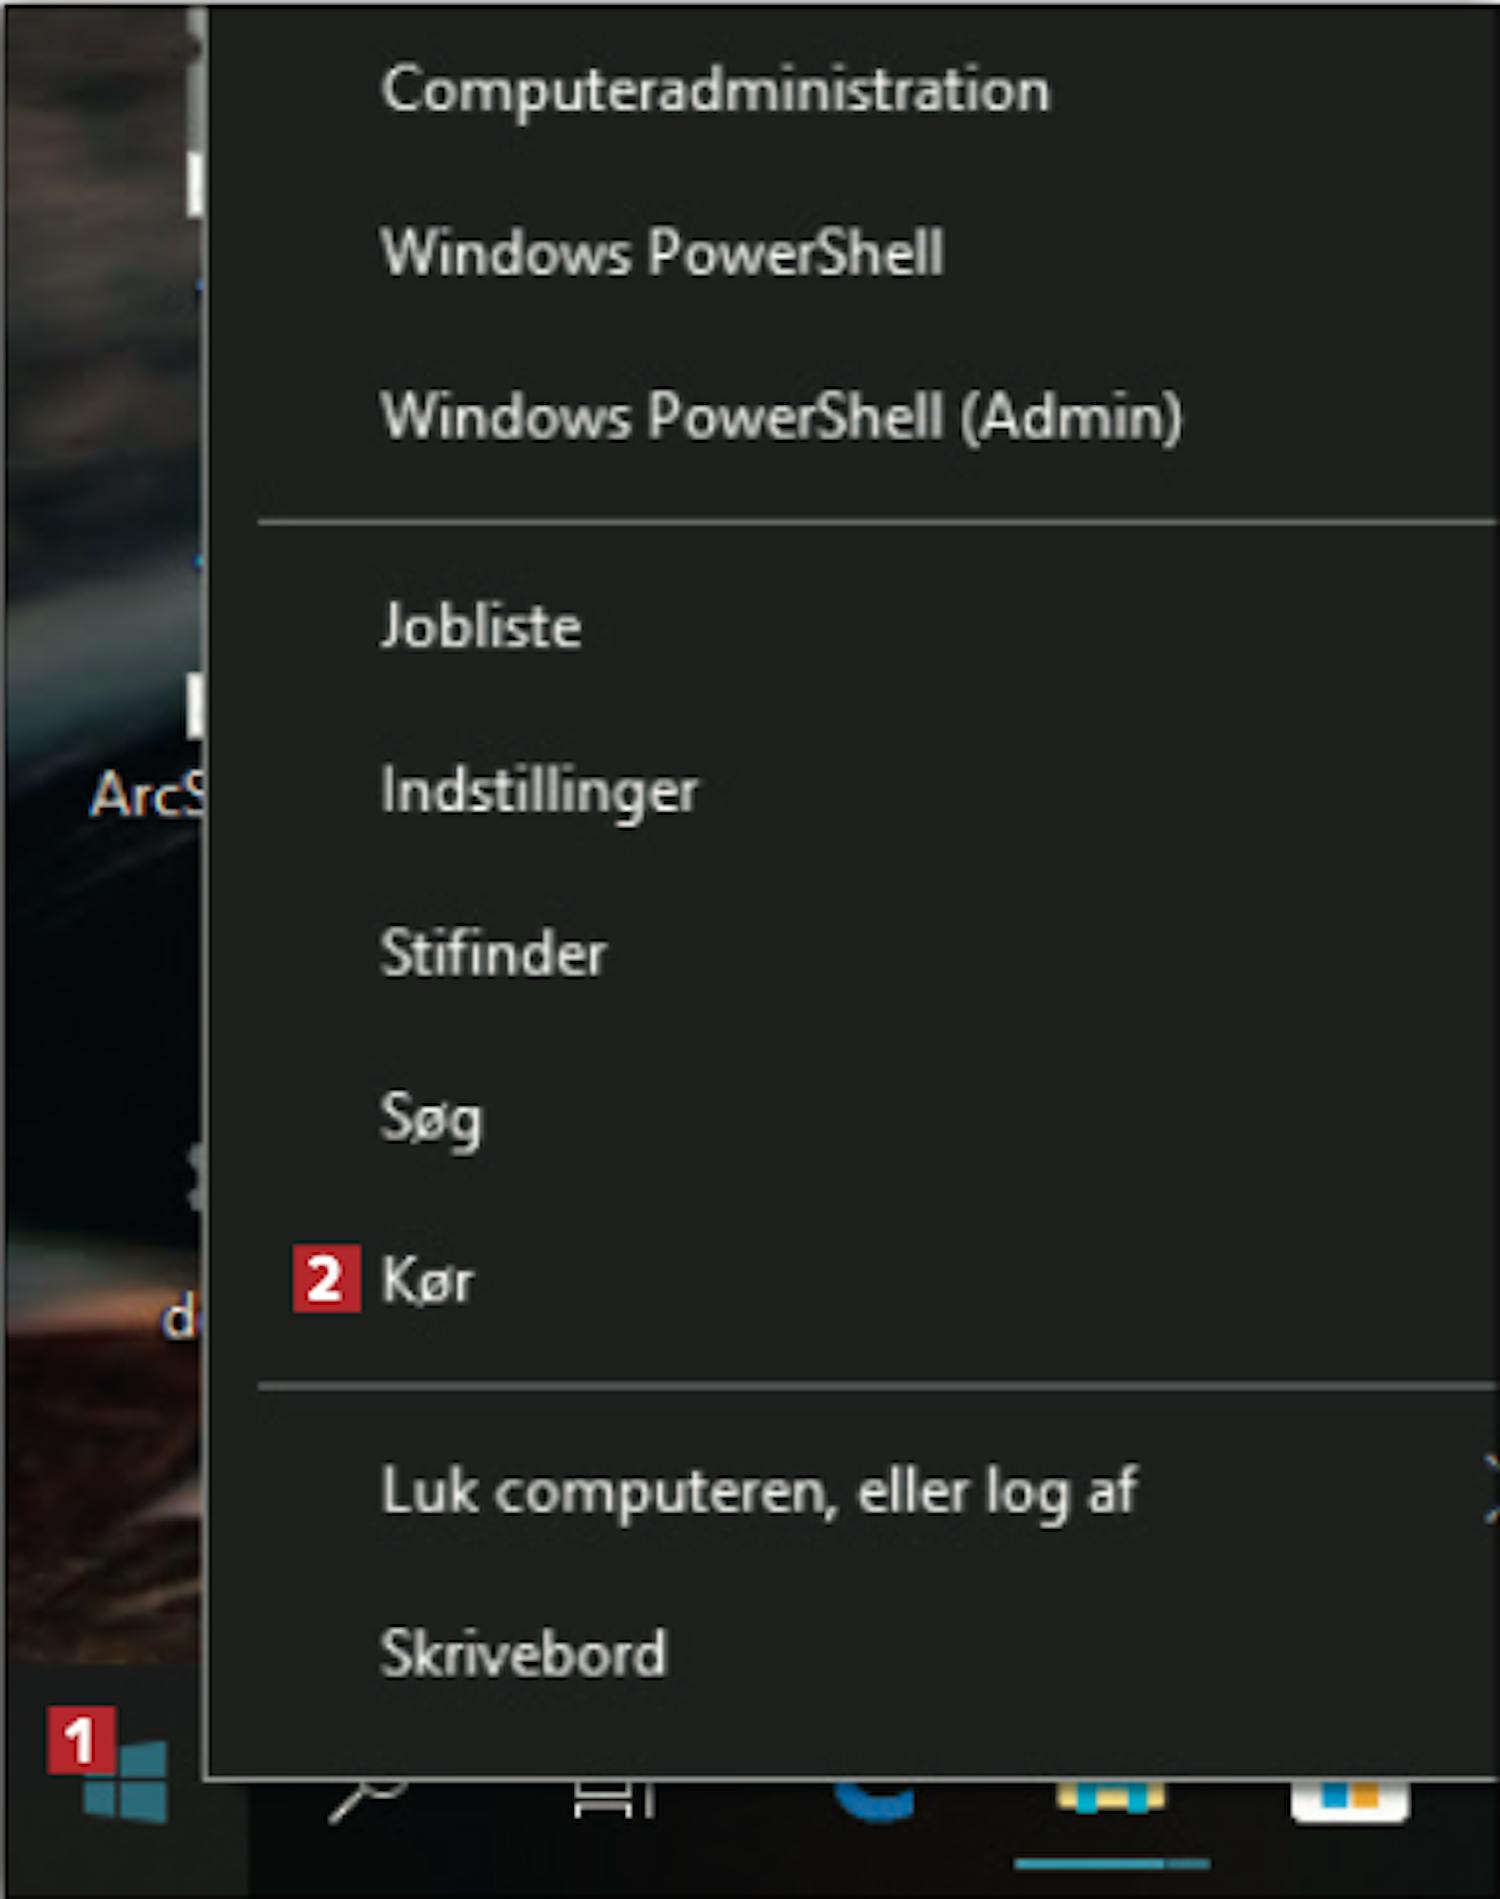The image size is (1500, 1899).
Task: Click the Windows Start button
Action: click(x=125, y=1781)
